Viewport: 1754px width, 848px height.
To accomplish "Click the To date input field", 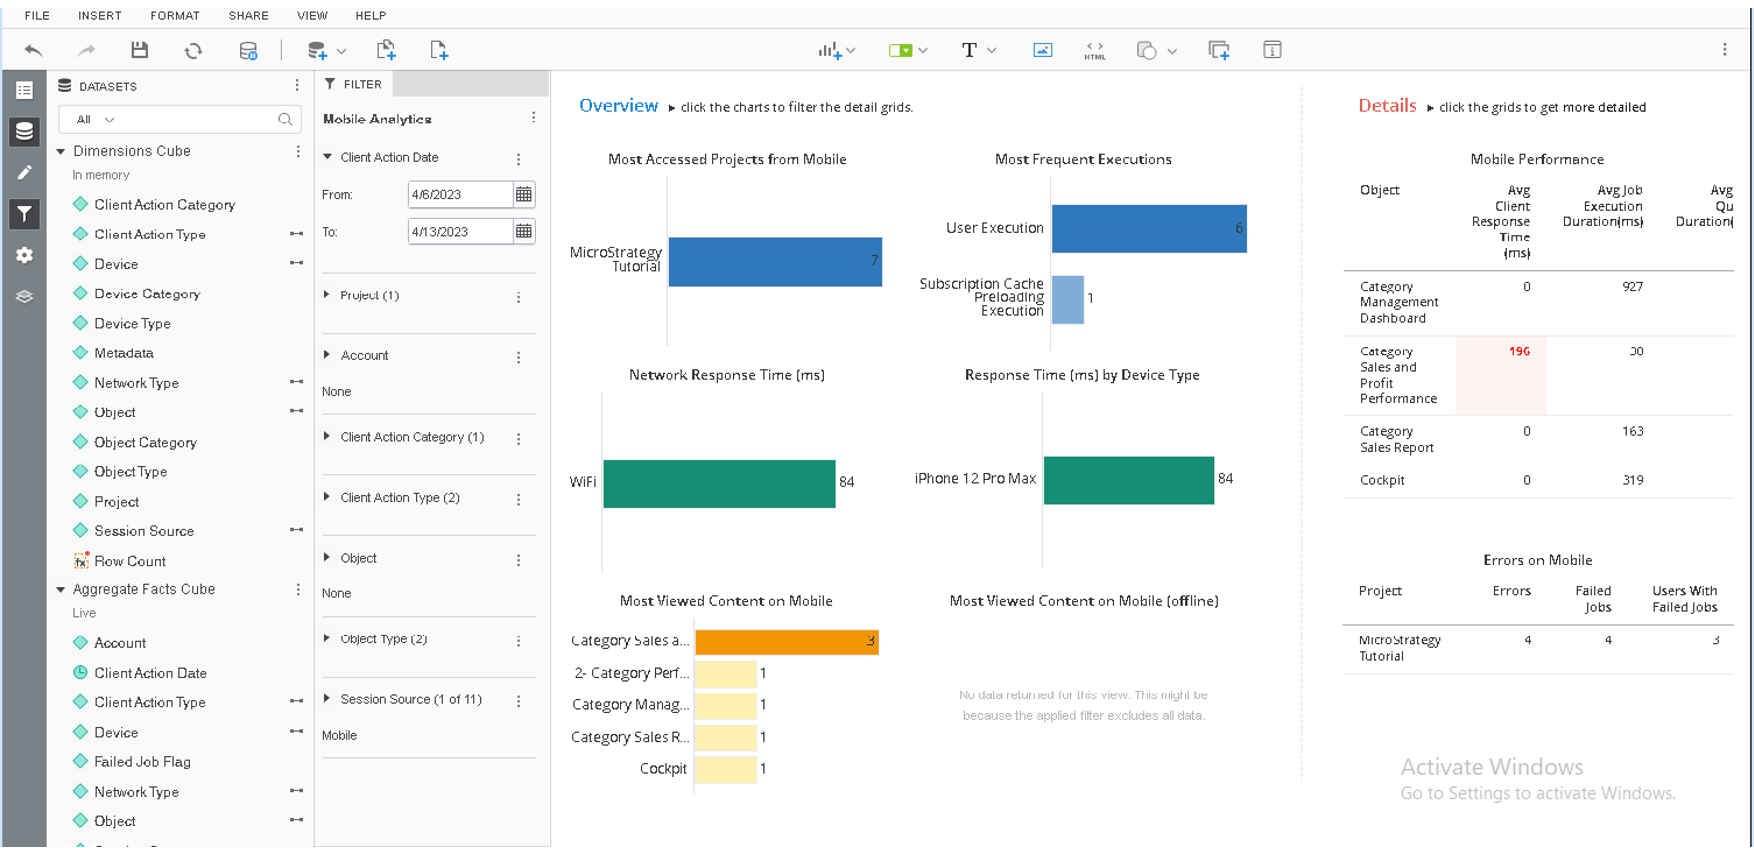I will pos(459,232).
